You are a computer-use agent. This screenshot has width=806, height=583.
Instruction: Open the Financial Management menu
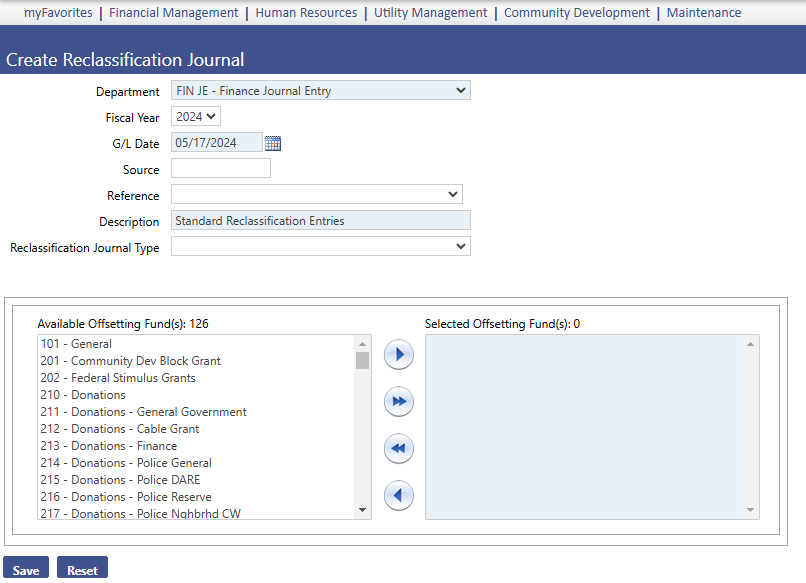pyautogui.click(x=174, y=13)
